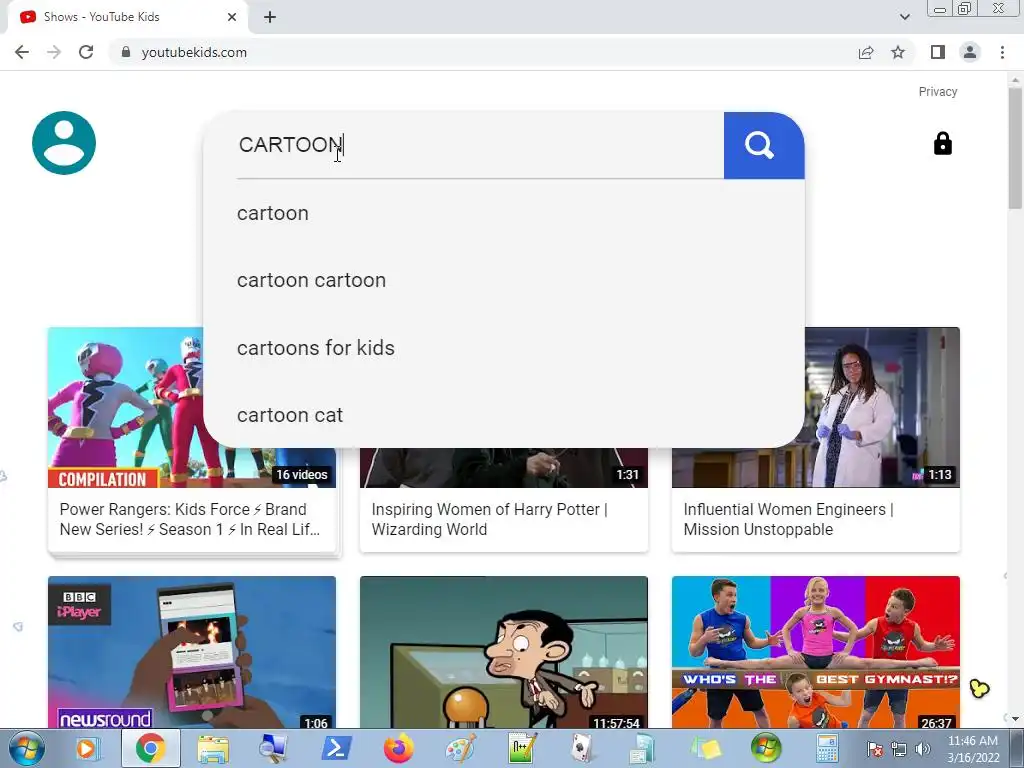This screenshot has height=768, width=1024.
Task: Open the Chrome three-dot menu
Action: (x=1002, y=52)
